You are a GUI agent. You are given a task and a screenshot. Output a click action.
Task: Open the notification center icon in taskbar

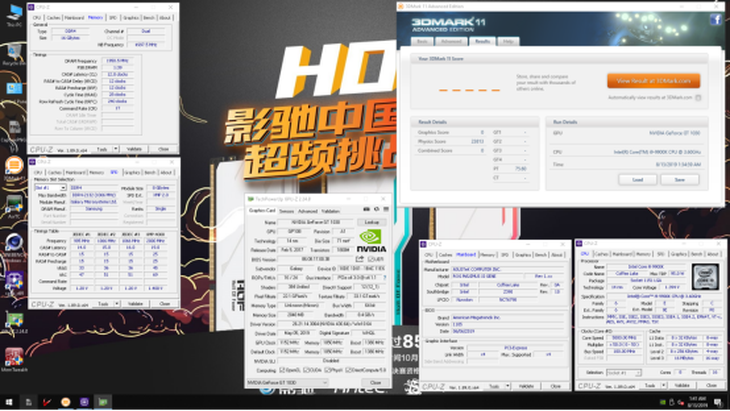(720, 403)
